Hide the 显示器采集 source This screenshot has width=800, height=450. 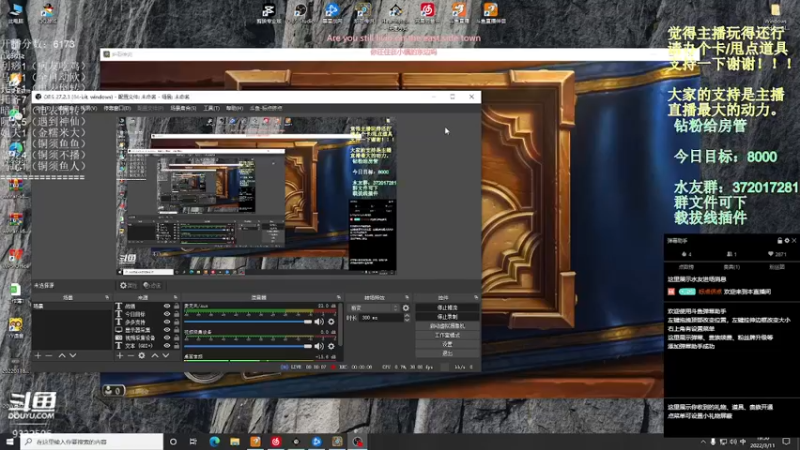[x=167, y=330]
